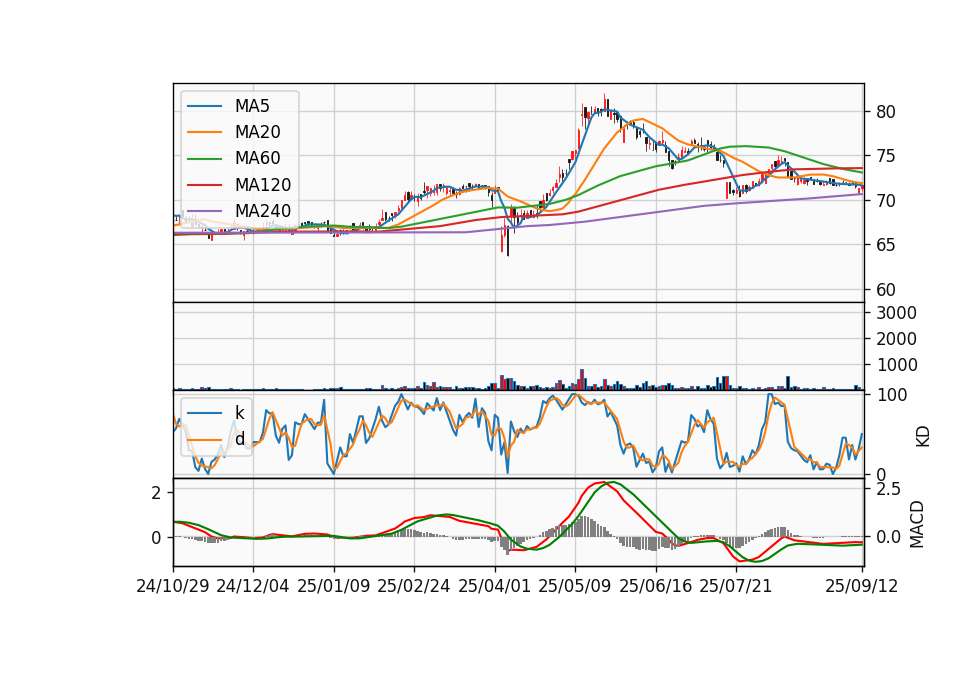
Task: Click the price axis value 70
Action: tap(885, 201)
